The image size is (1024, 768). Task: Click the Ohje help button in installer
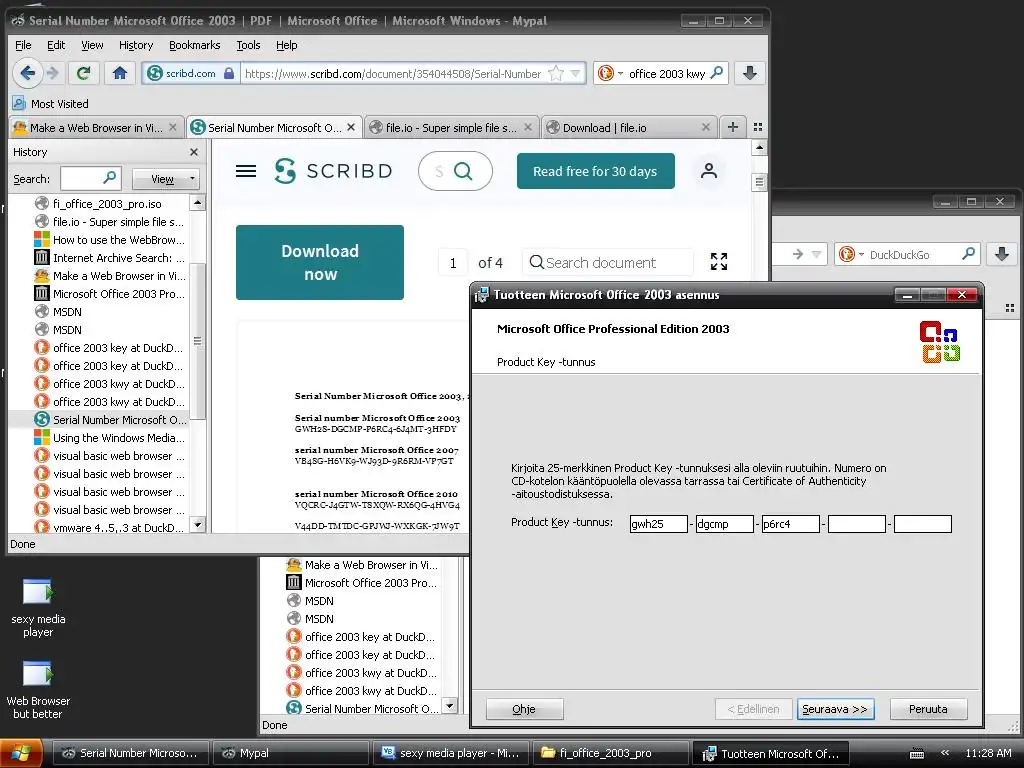coord(524,709)
